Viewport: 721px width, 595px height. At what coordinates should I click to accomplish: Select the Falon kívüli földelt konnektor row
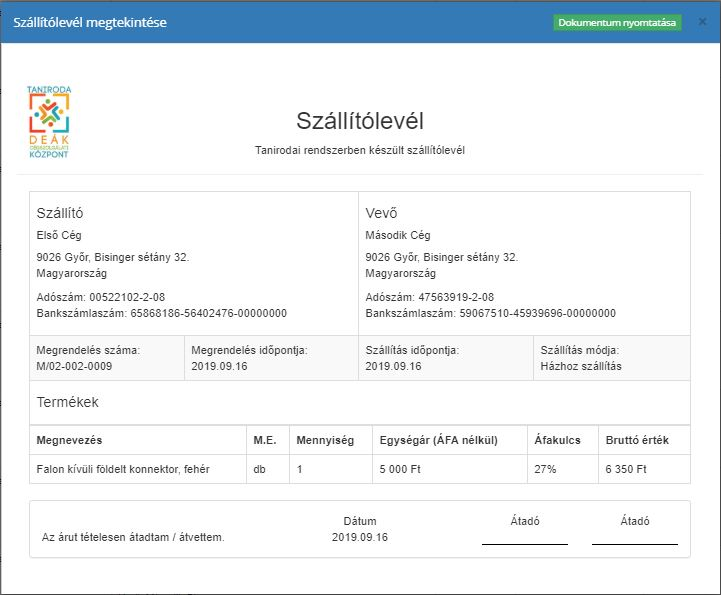(x=123, y=469)
